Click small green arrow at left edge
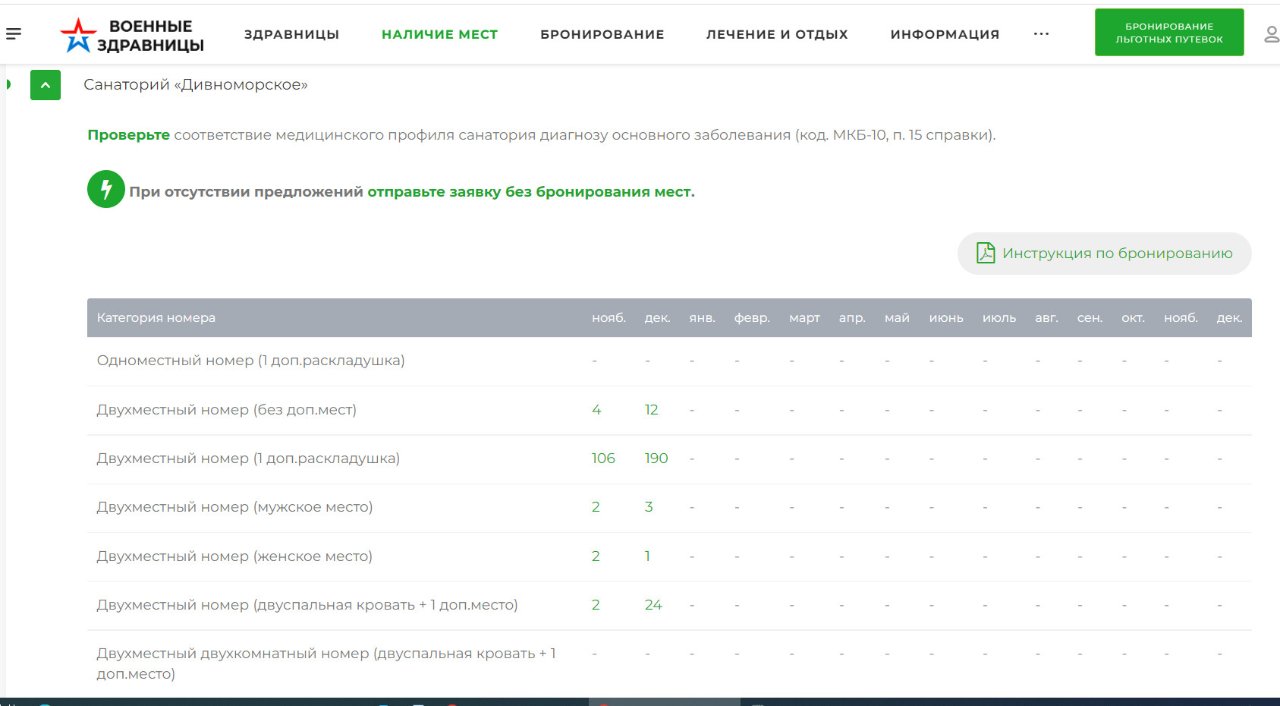This screenshot has width=1280, height=706. (8, 84)
